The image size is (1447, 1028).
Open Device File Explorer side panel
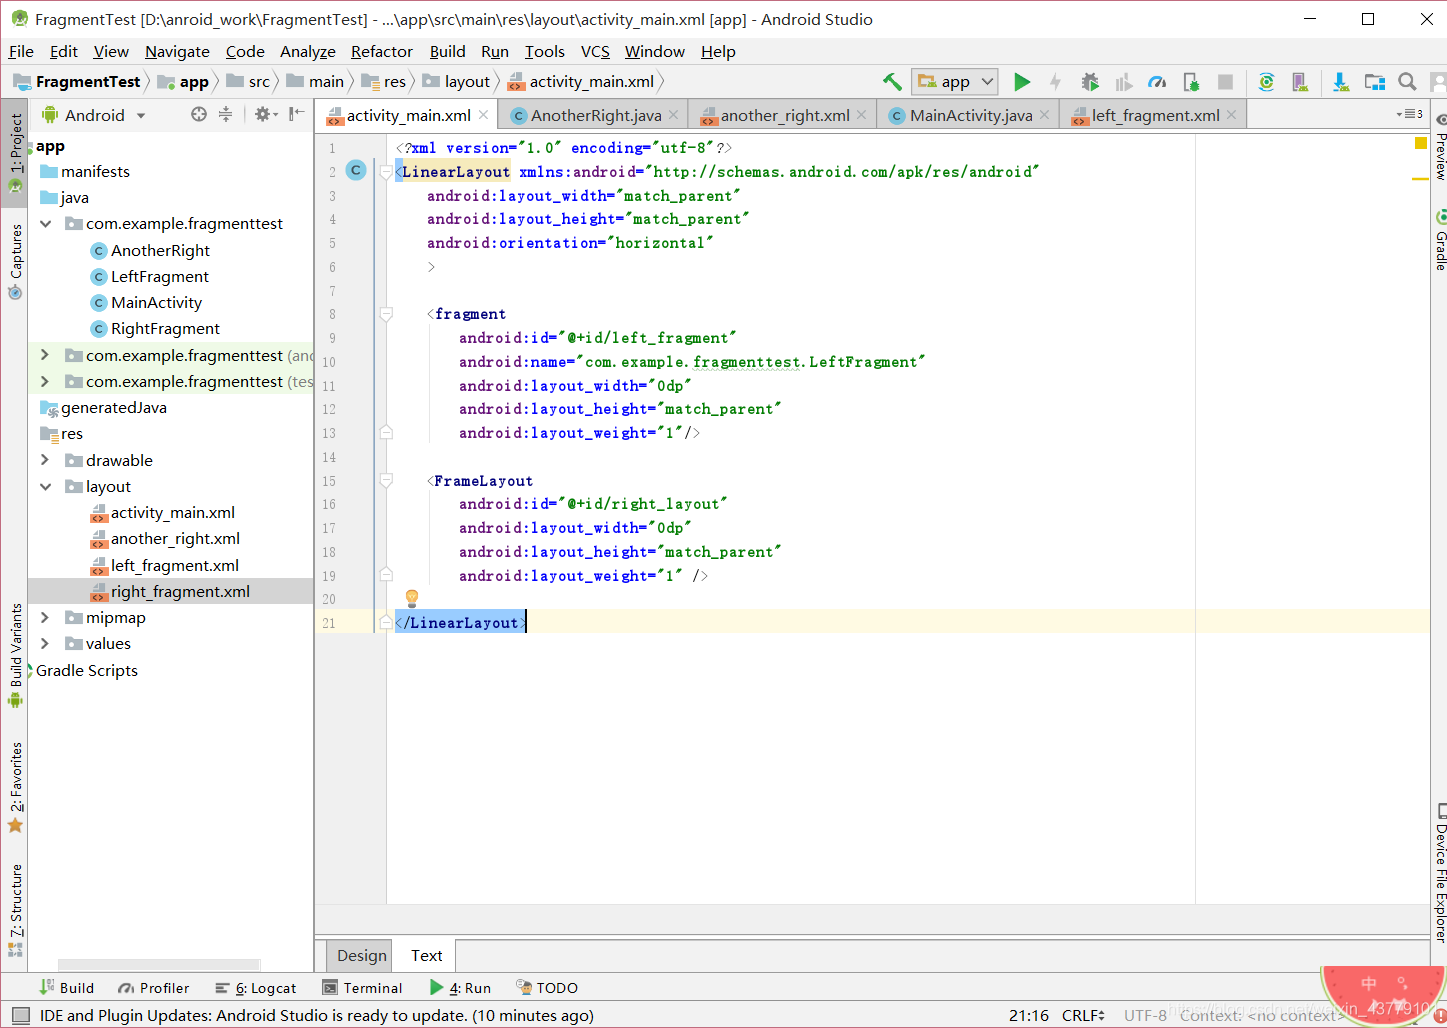1439,872
